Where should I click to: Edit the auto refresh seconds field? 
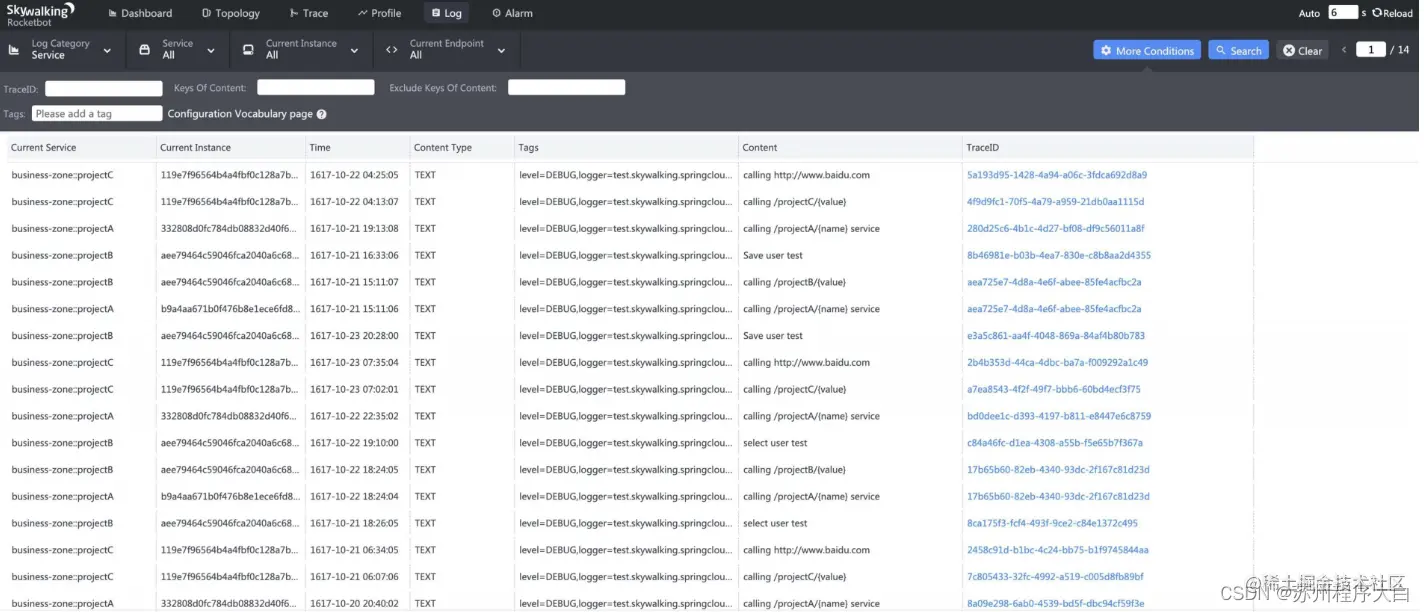[1342, 13]
